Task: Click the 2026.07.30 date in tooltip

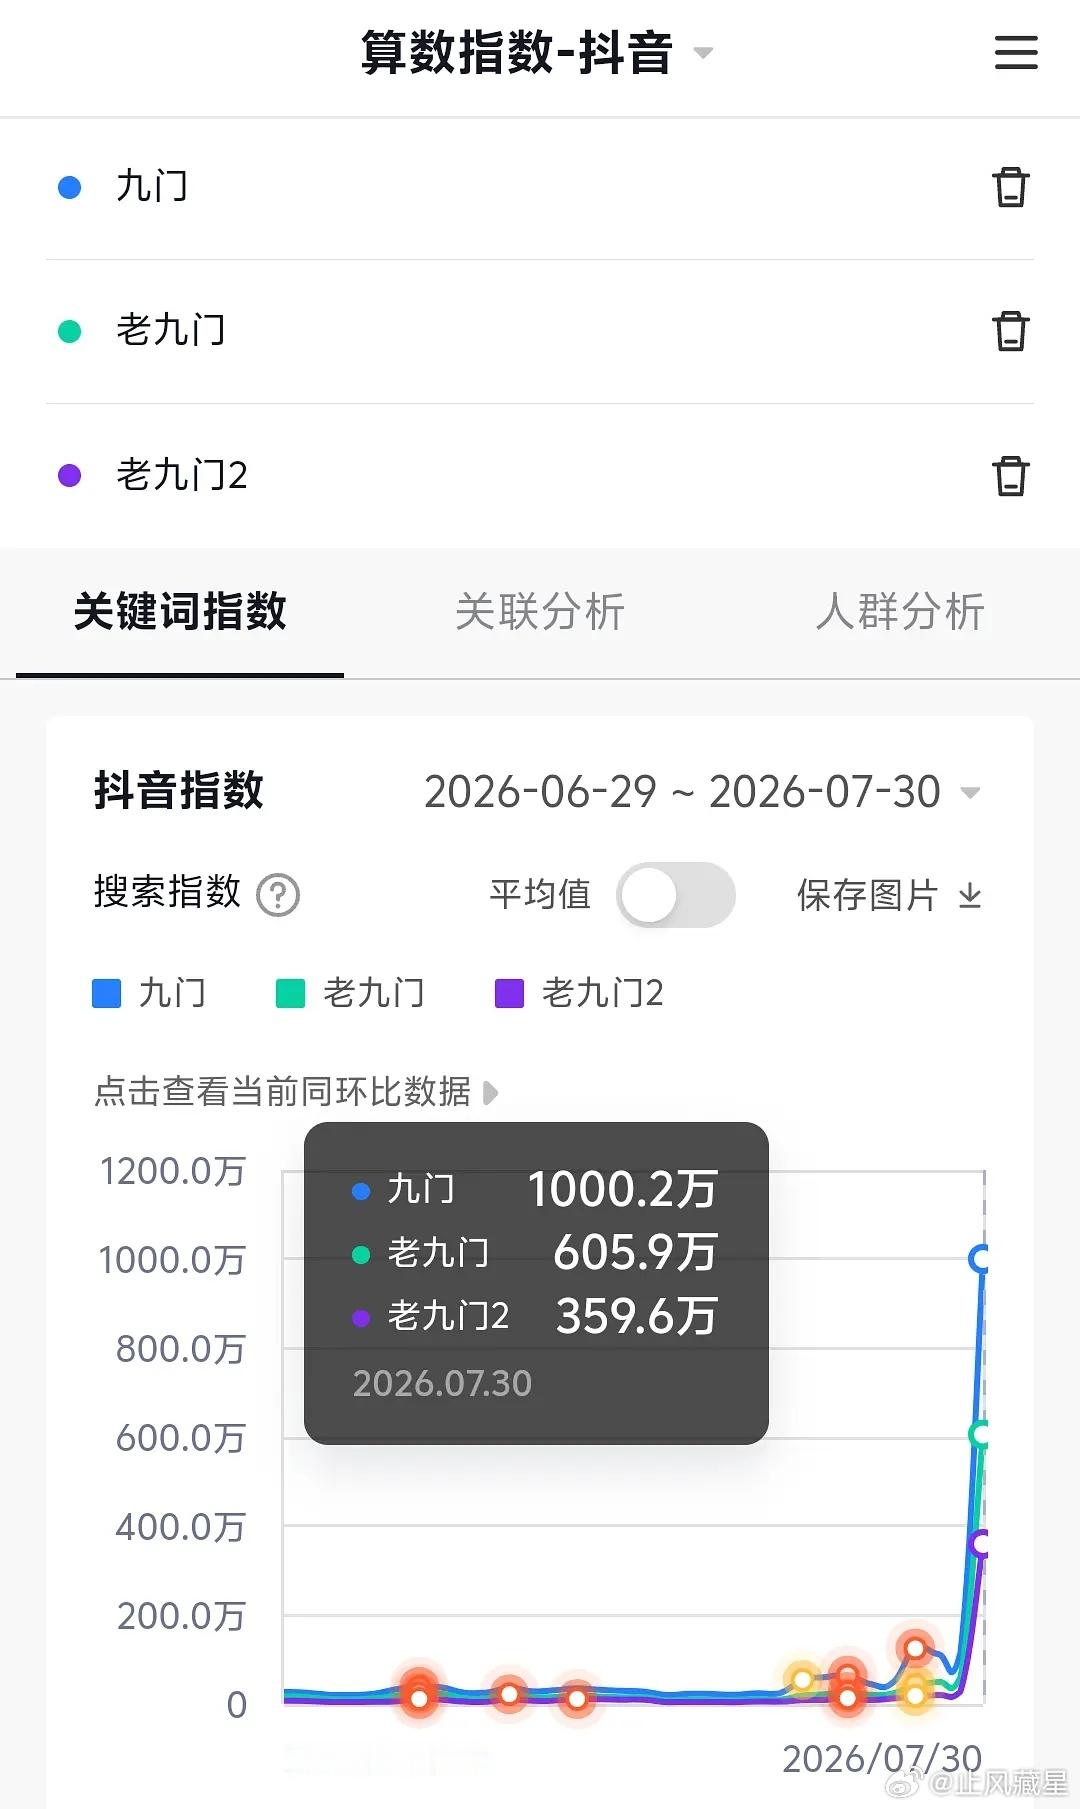Action: point(442,1384)
